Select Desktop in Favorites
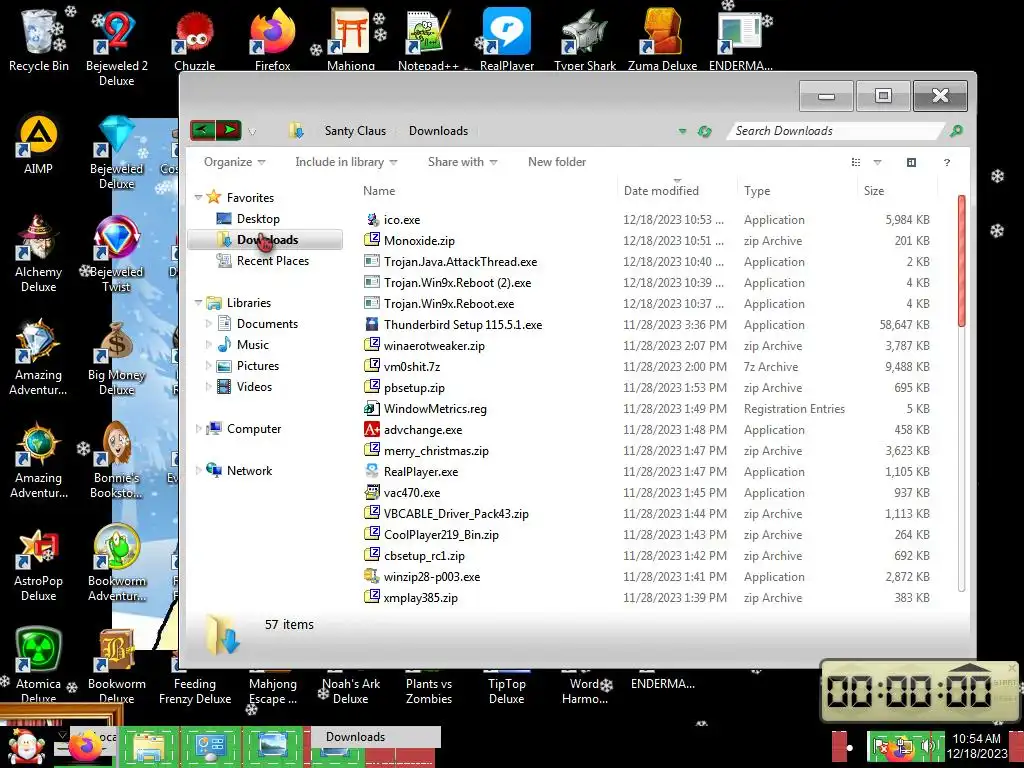The width and height of the screenshot is (1024, 768). click(x=258, y=219)
